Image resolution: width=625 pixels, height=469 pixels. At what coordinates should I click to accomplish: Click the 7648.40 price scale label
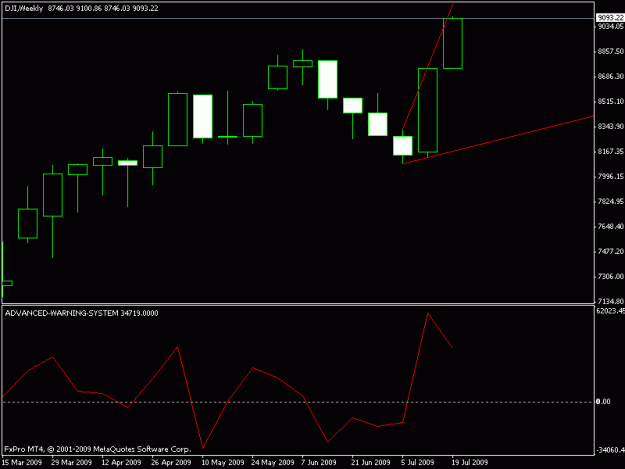click(x=610, y=226)
